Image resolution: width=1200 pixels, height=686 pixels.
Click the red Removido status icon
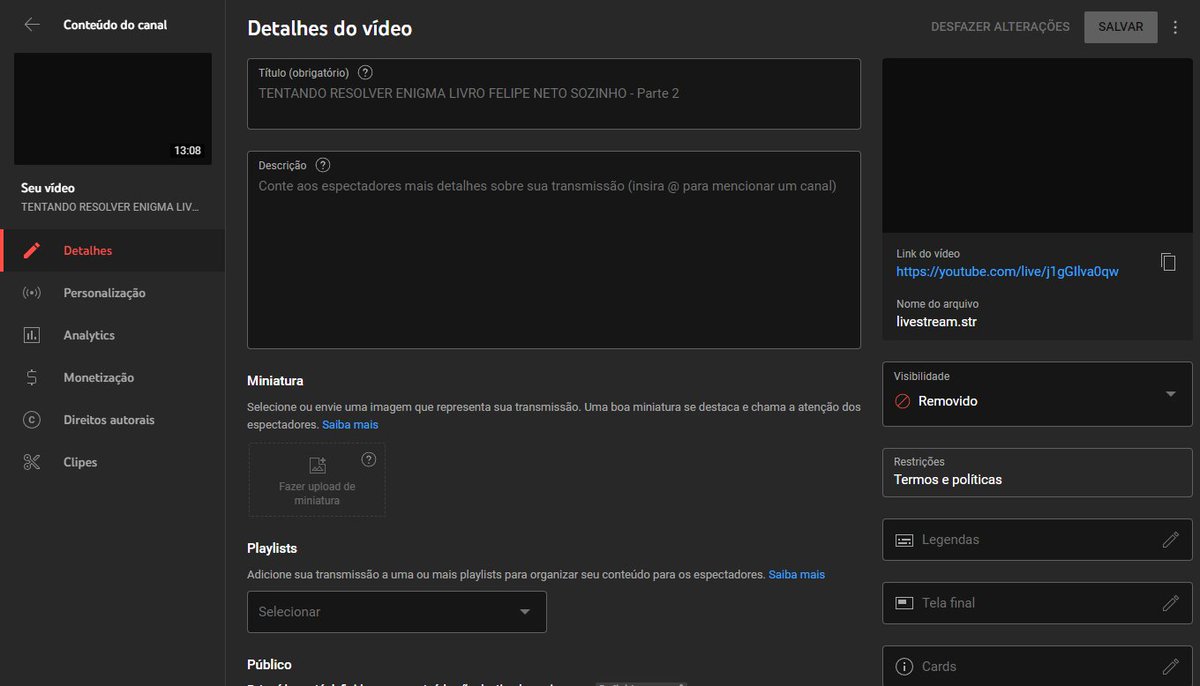pyautogui.click(x=902, y=401)
